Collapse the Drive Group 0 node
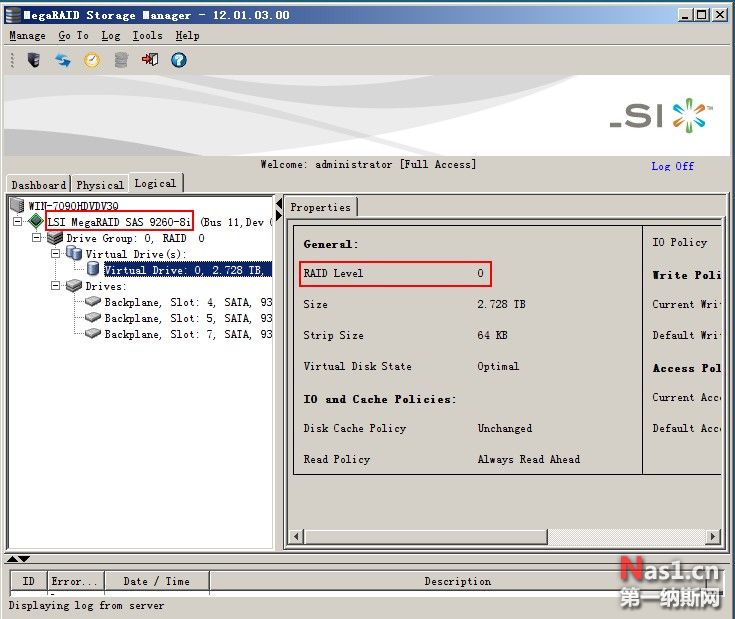 pos(37,238)
